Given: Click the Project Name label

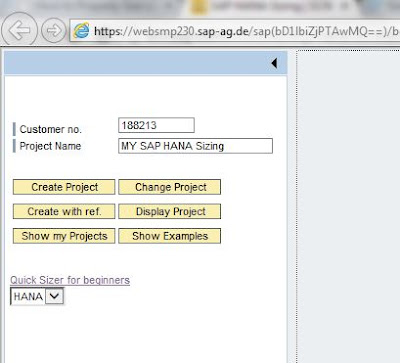Looking at the screenshot, I should coord(50,146).
